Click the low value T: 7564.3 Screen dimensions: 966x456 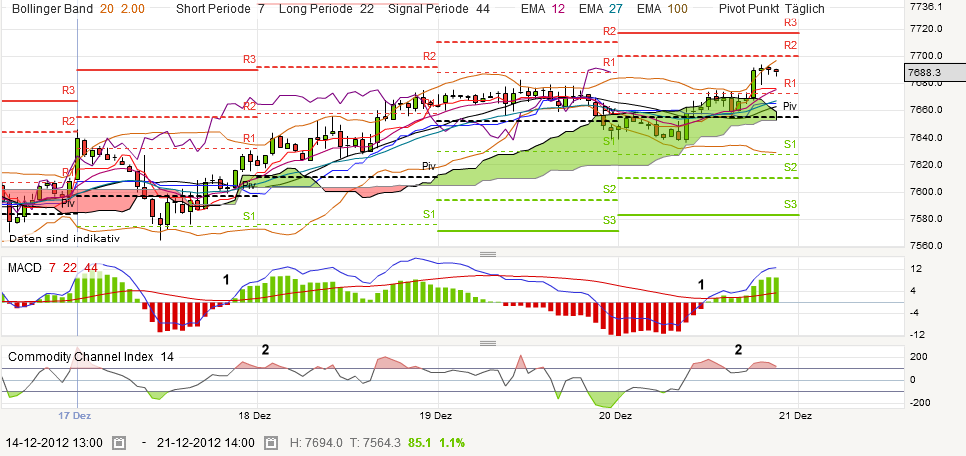[377, 442]
